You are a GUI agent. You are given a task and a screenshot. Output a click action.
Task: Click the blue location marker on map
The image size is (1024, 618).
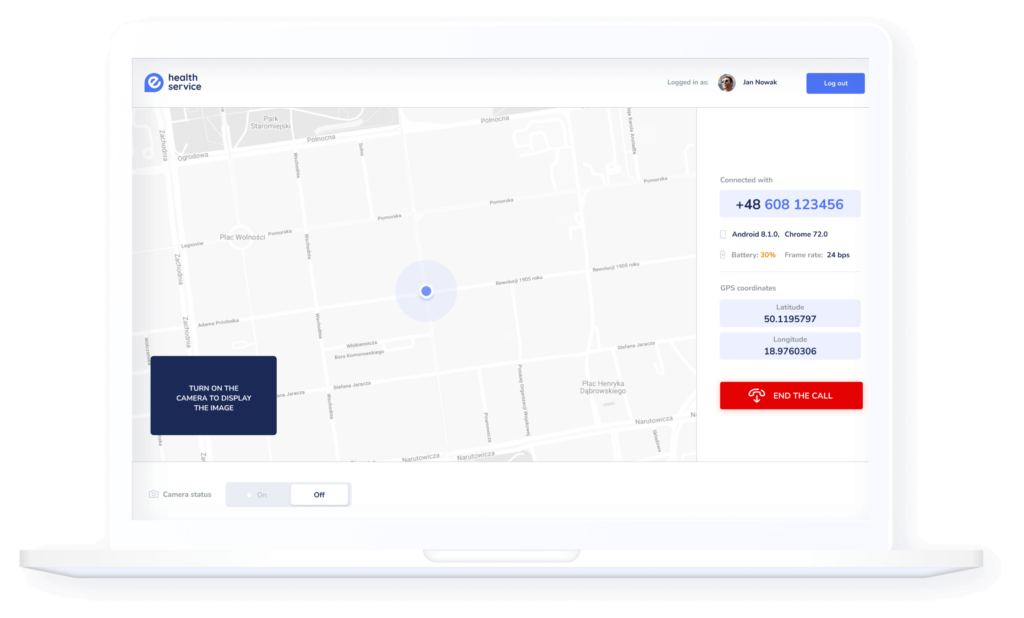pos(426,291)
